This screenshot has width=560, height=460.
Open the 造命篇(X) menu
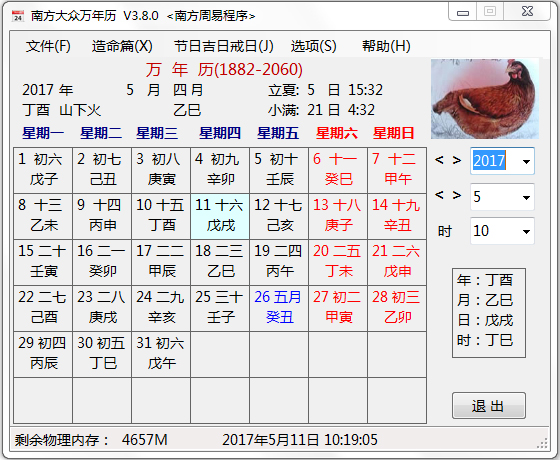122,46
